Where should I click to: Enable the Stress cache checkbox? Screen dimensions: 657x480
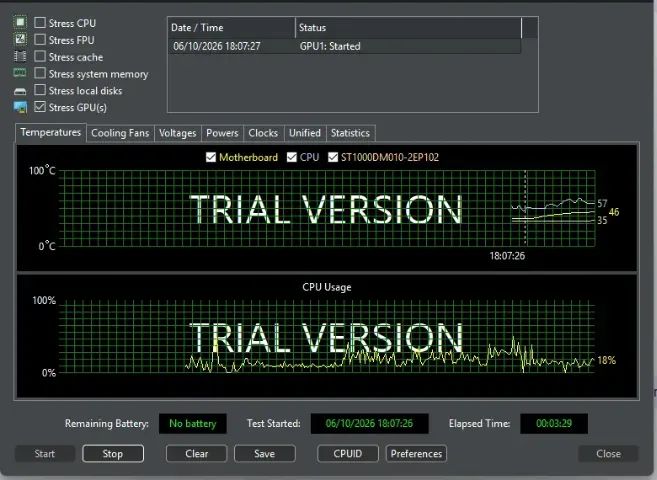point(40,56)
